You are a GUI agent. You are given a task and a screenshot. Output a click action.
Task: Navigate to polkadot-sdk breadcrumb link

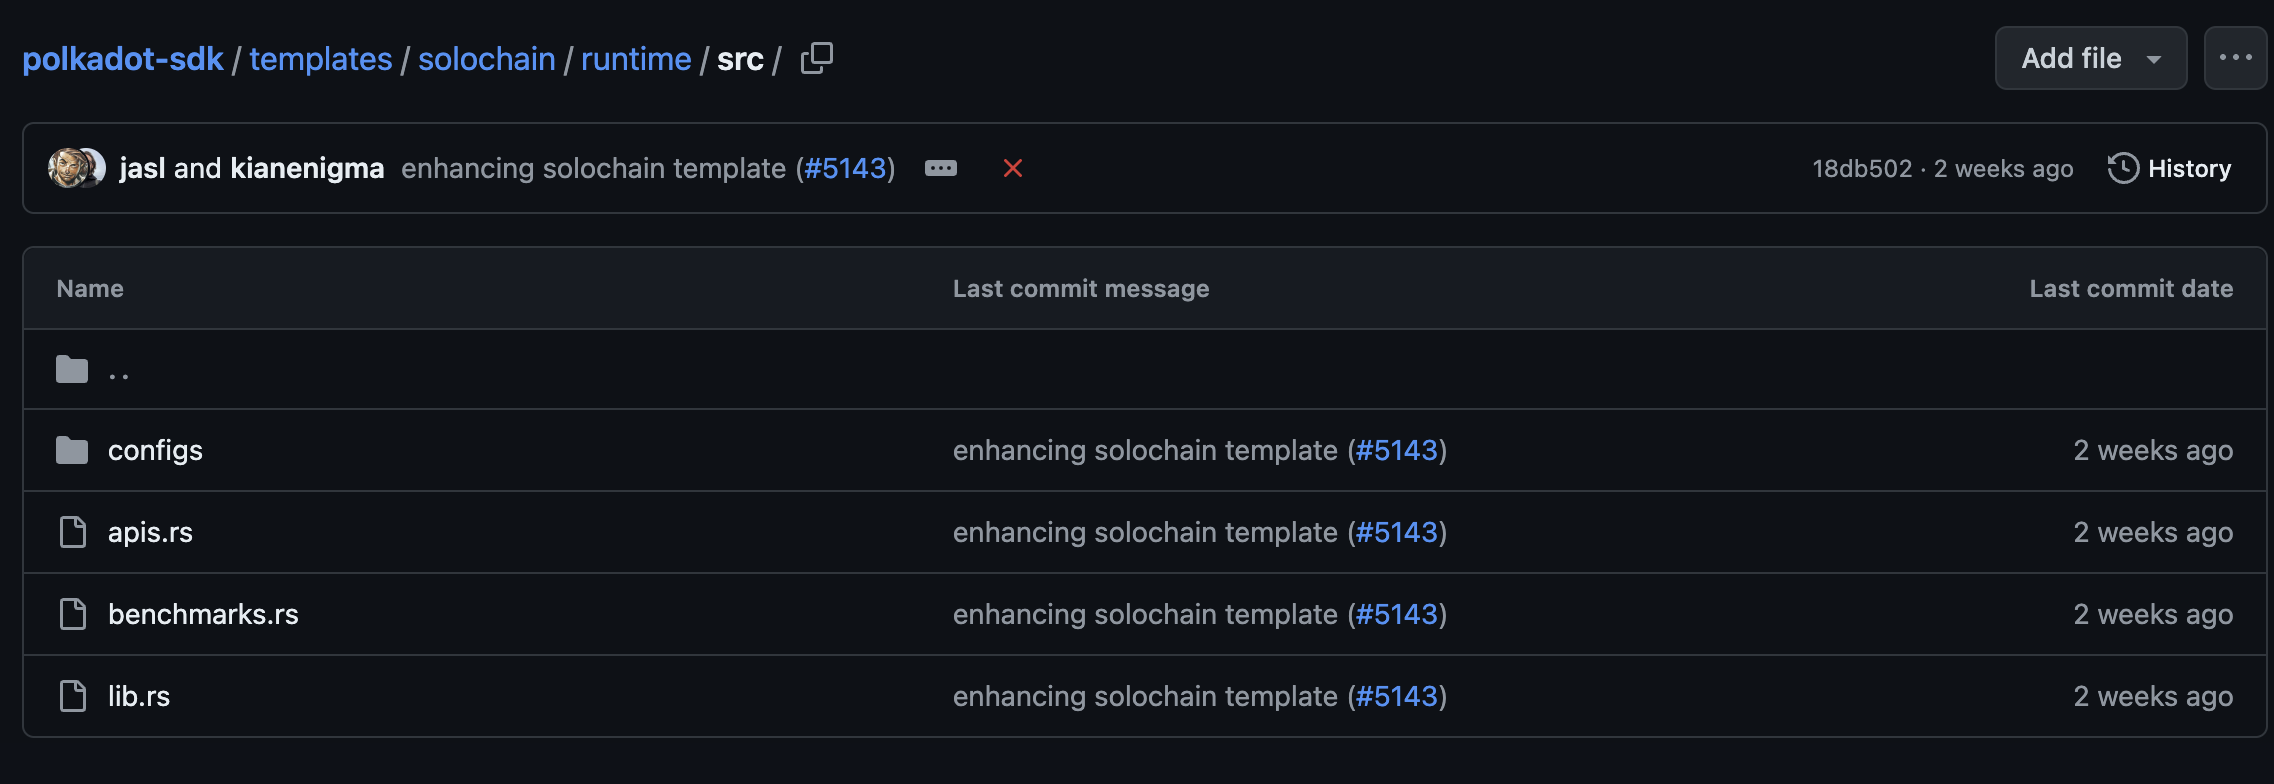[x=123, y=59]
